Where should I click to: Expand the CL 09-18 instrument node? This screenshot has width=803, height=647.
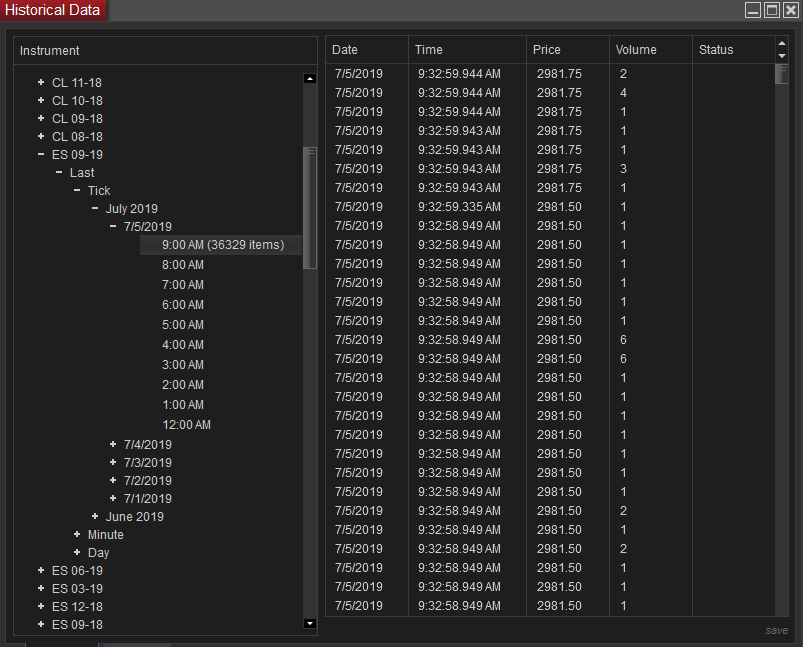[x=41, y=118]
